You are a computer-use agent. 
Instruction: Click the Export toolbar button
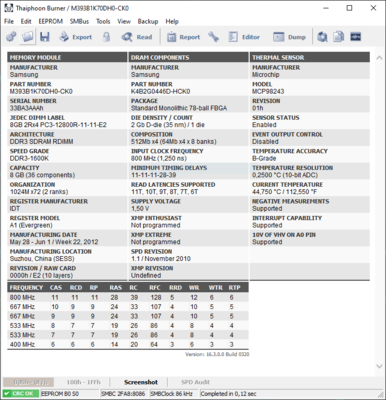[x=76, y=37]
